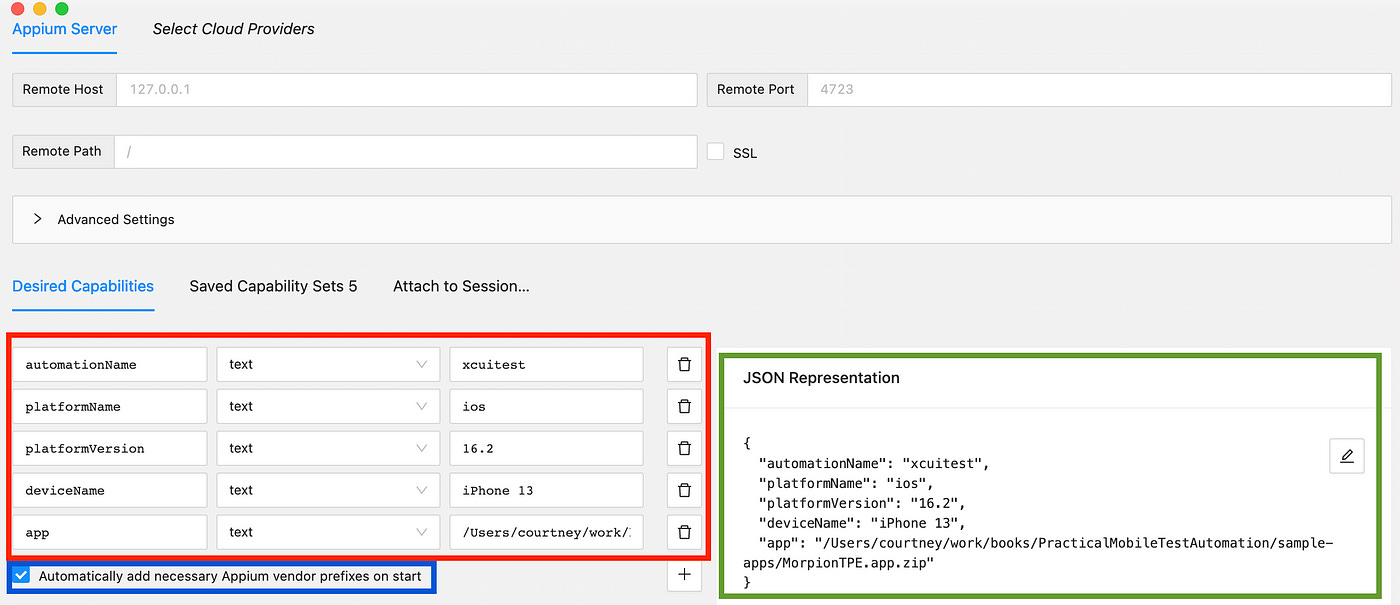
Task: Edit raw JSON with pencil icon
Action: 1346,456
